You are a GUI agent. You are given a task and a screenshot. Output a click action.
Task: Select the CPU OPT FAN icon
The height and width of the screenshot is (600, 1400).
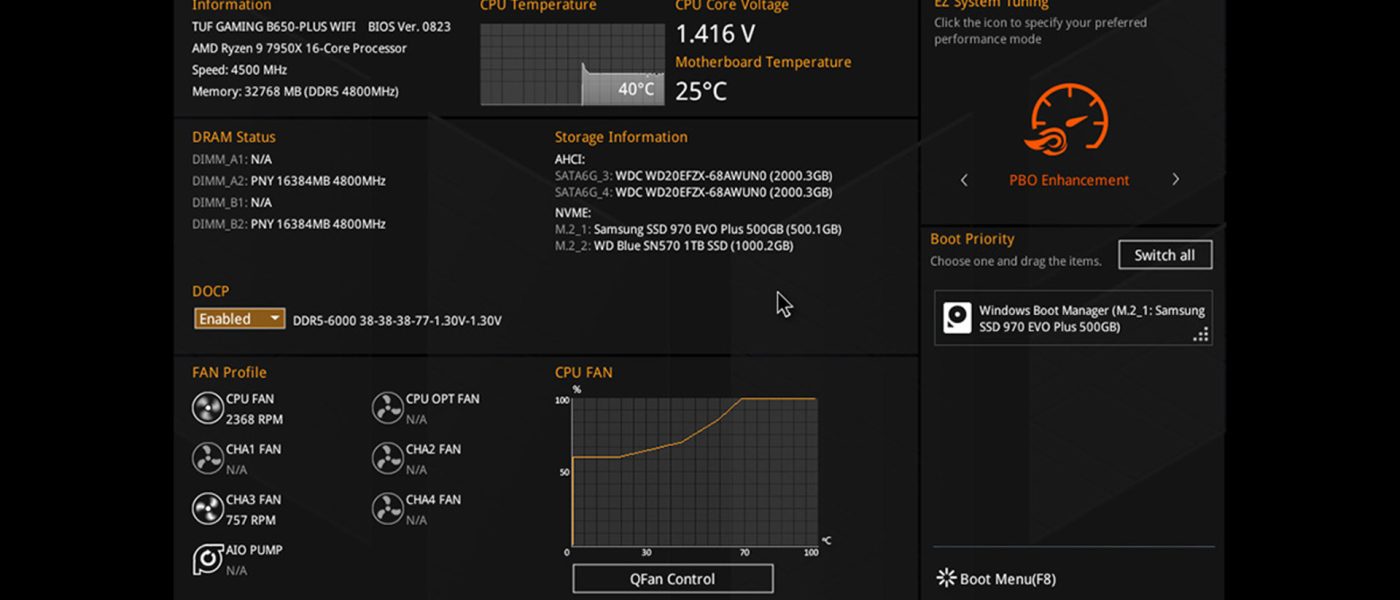(x=388, y=408)
